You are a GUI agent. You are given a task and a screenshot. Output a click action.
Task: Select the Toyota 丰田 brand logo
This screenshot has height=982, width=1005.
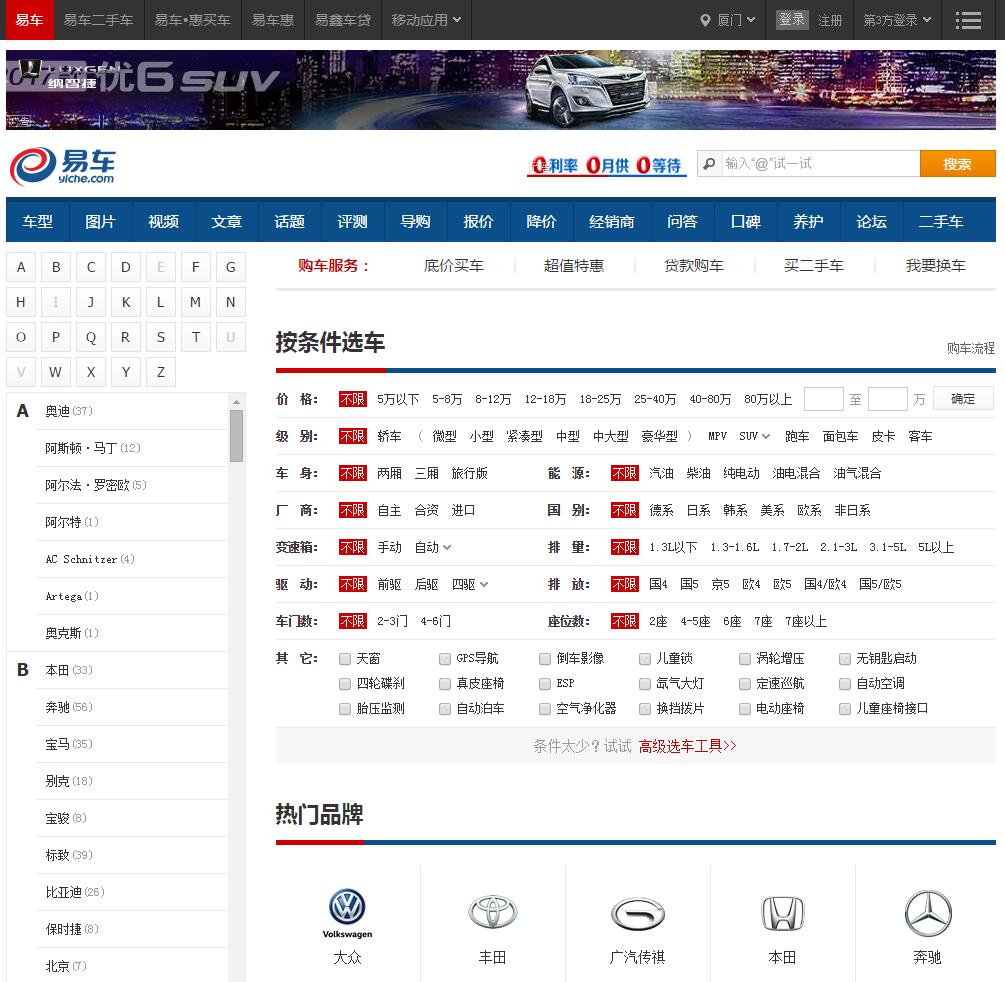pyautogui.click(x=492, y=911)
